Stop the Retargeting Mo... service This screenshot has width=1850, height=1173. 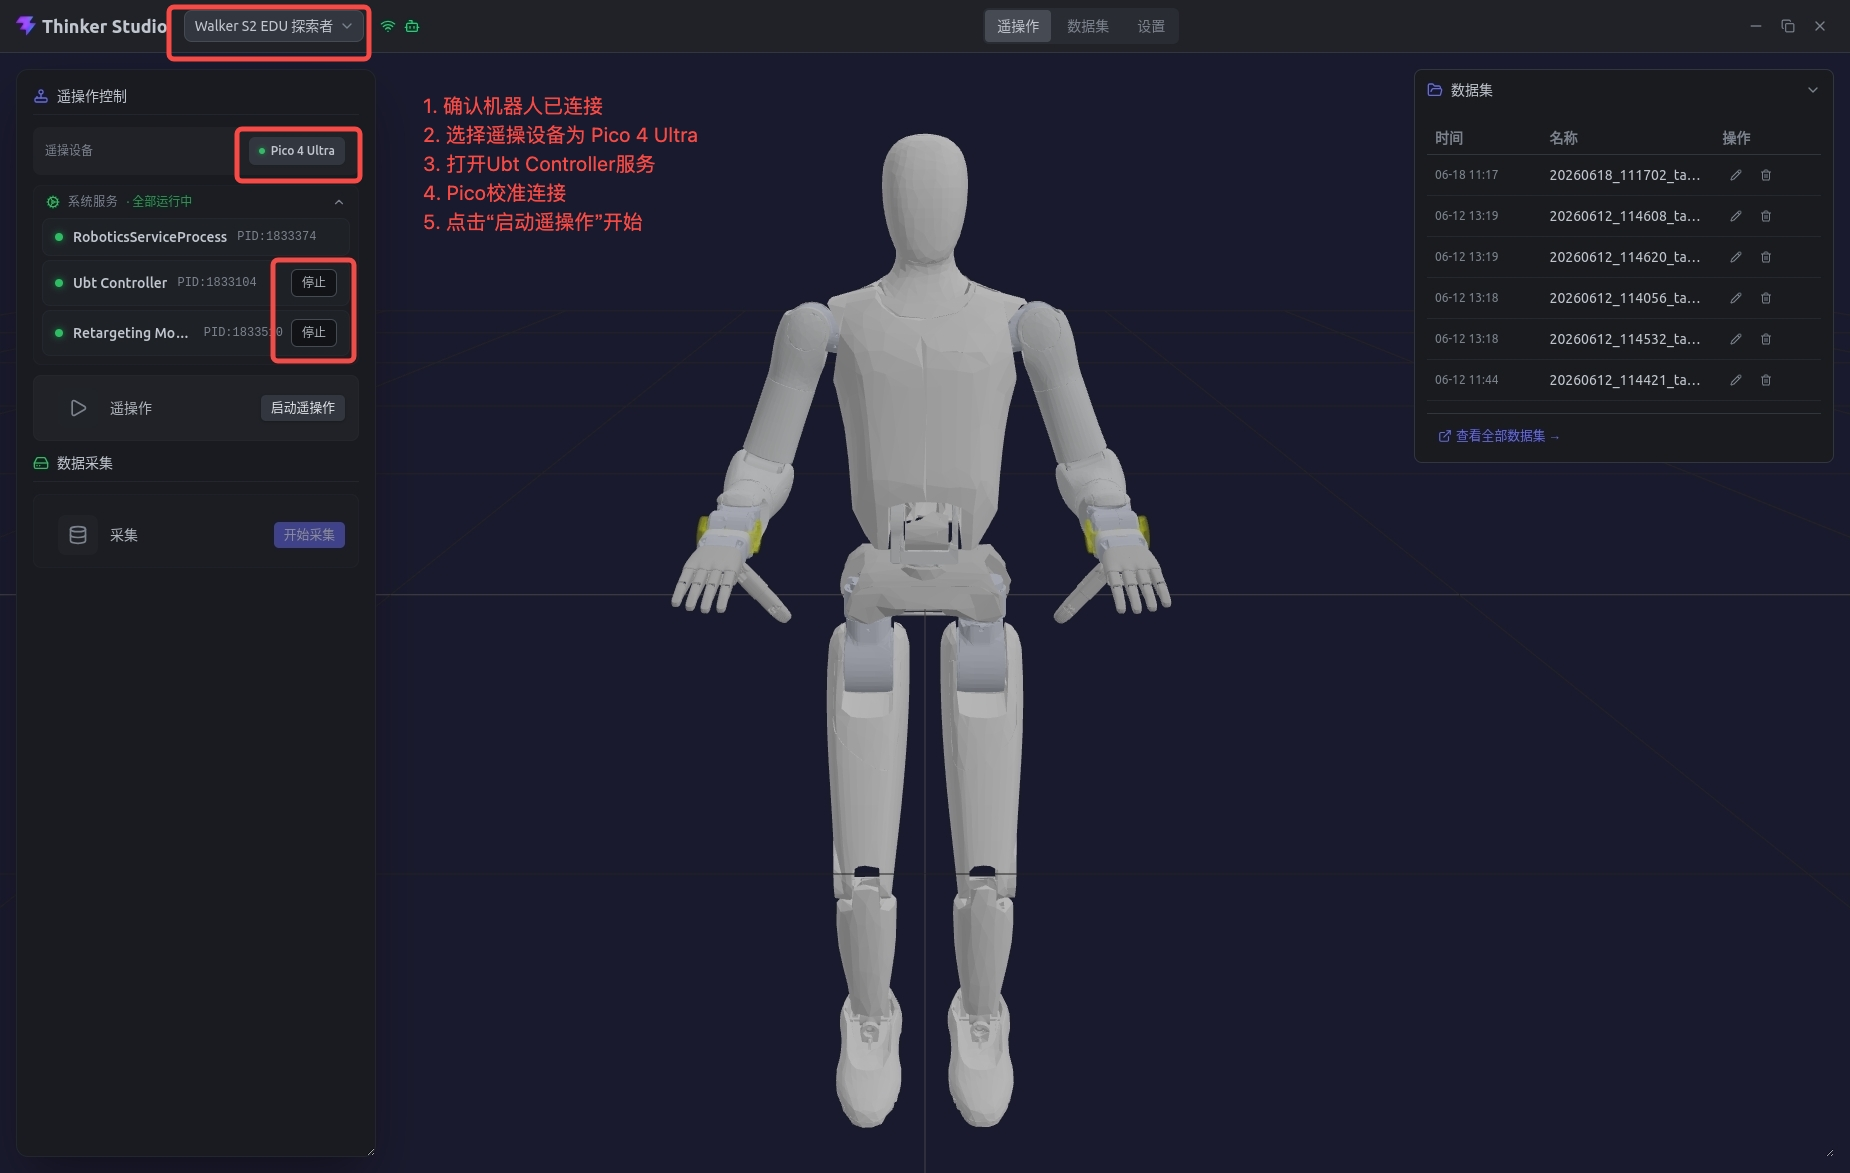coord(314,333)
